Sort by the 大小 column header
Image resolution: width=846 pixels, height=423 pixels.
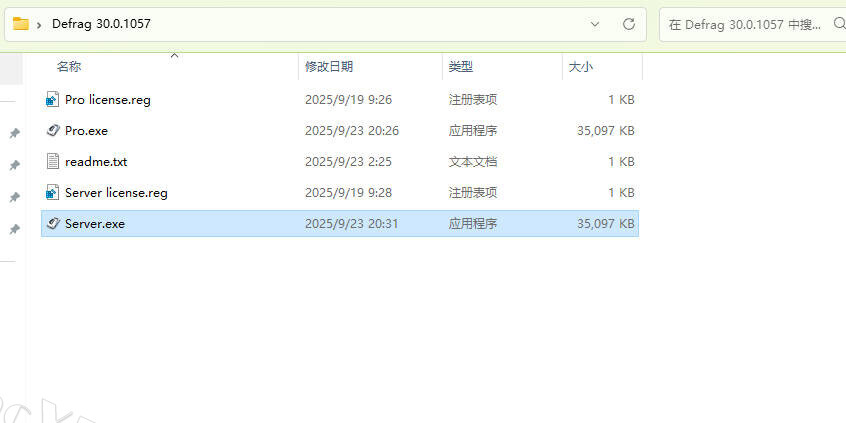point(580,67)
